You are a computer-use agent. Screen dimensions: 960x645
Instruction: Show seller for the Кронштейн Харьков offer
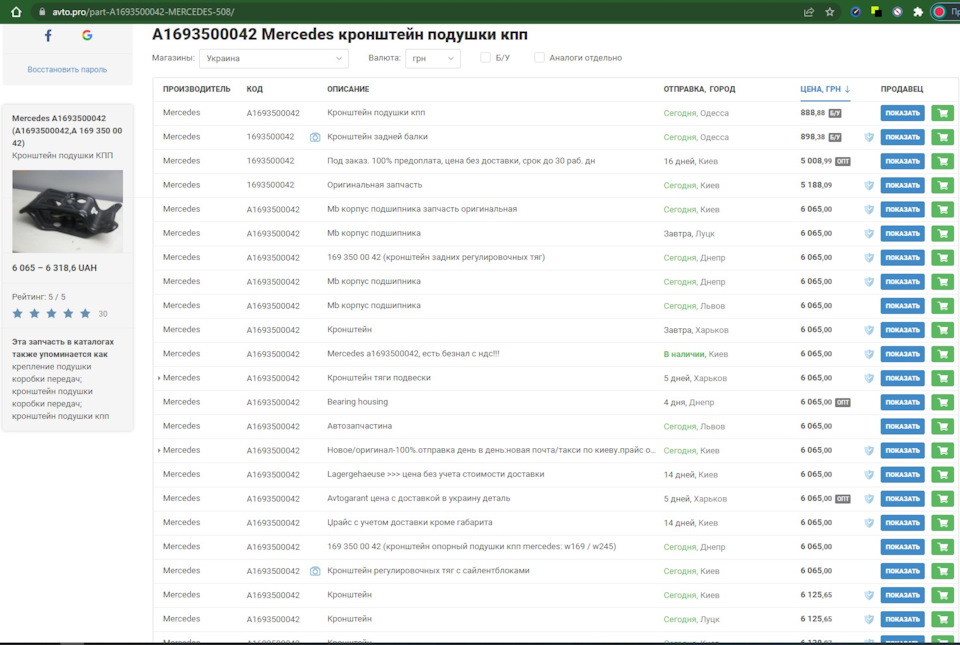pos(902,330)
